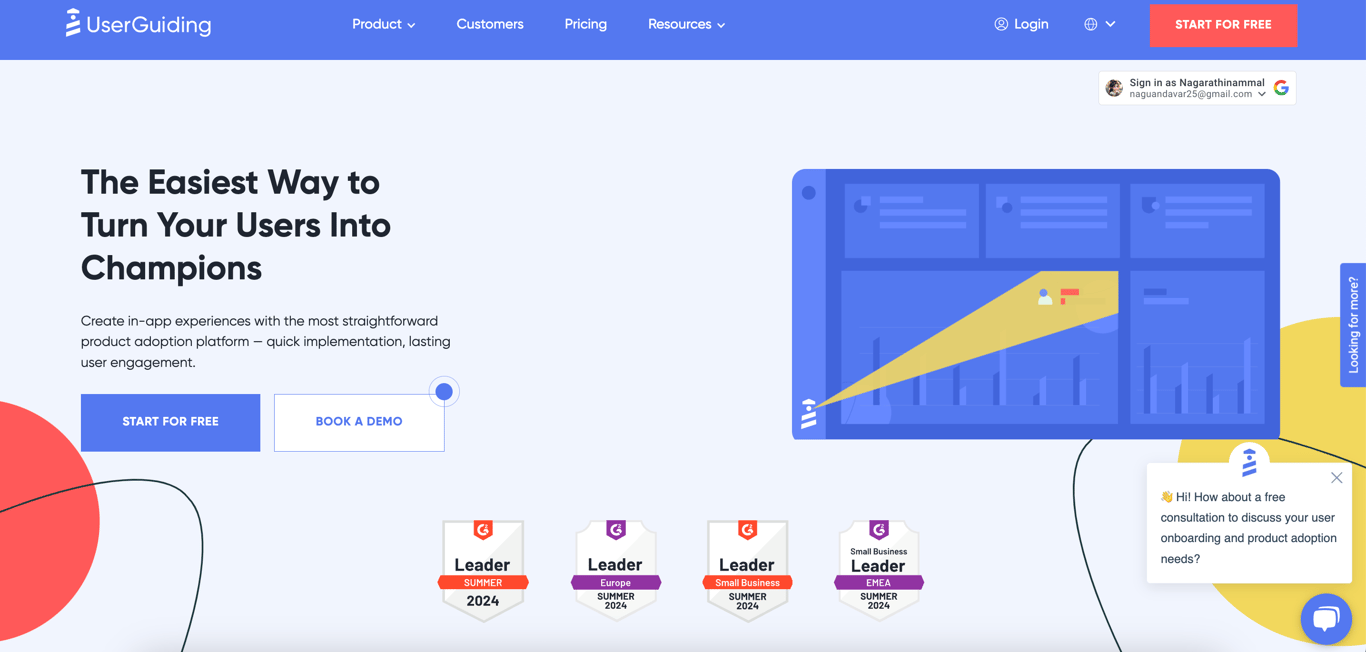
Task: Expand account chevron in Google sign-in prompt
Action: pyautogui.click(x=1261, y=94)
